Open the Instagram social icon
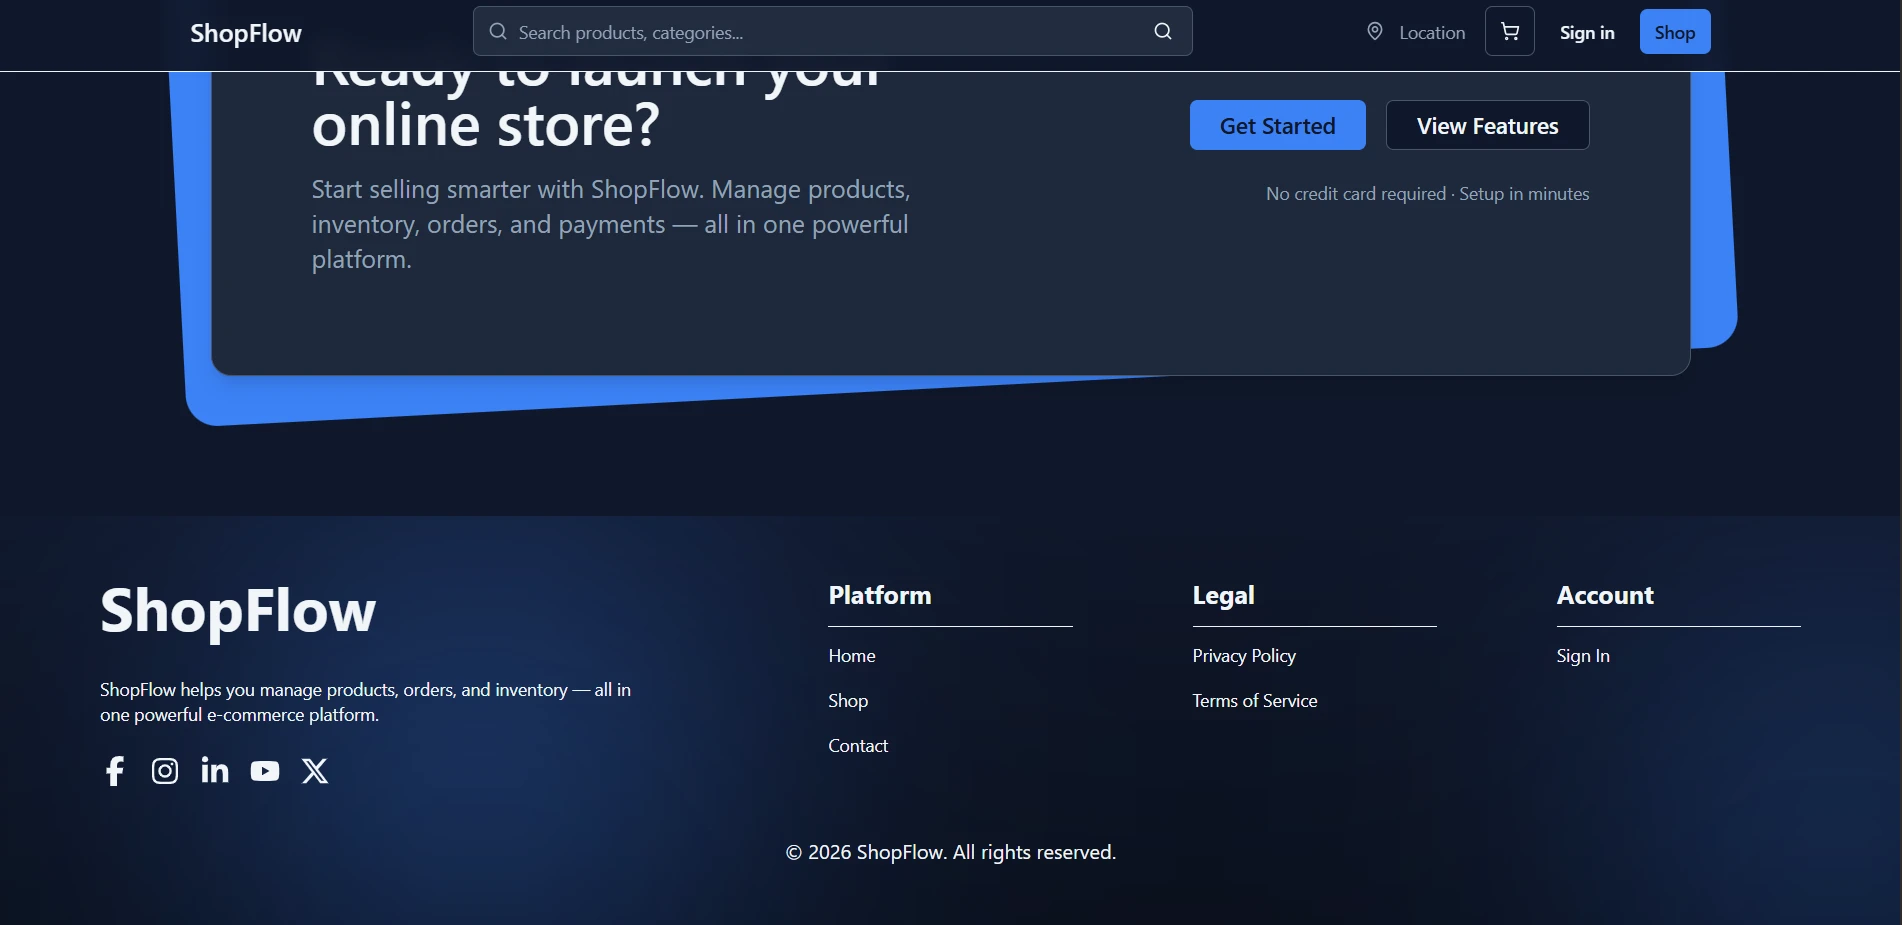Viewport: 1902px width, 925px height. [x=165, y=771]
